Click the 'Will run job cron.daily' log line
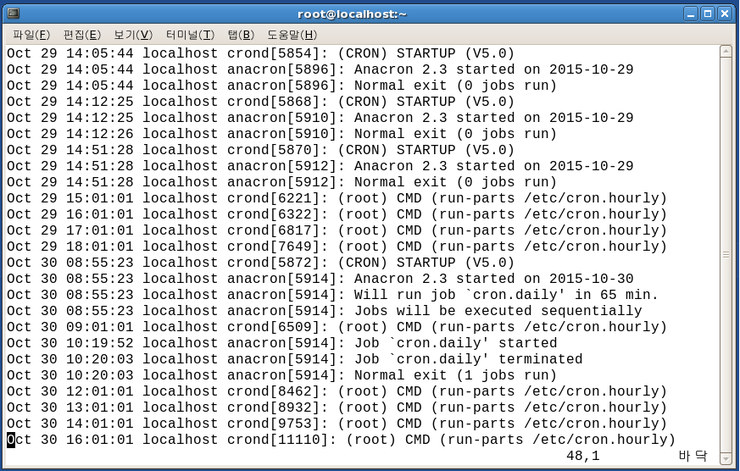The image size is (740, 471). point(332,295)
